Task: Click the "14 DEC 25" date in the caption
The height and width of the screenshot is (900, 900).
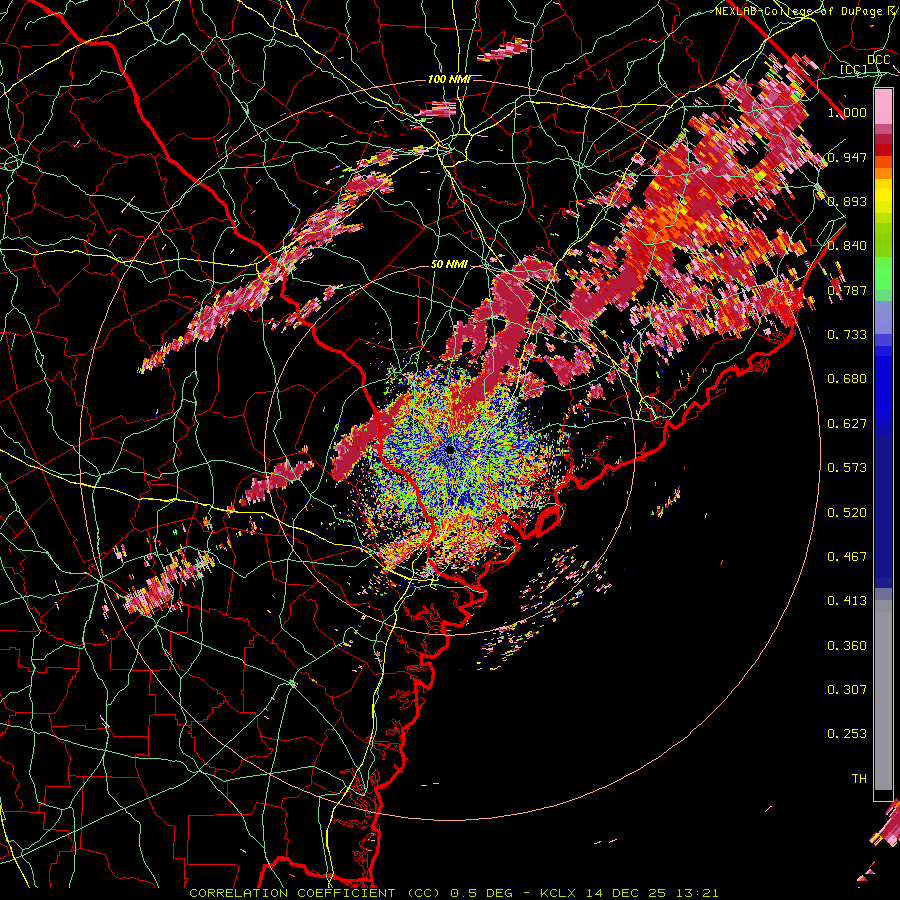Action: click(626, 893)
